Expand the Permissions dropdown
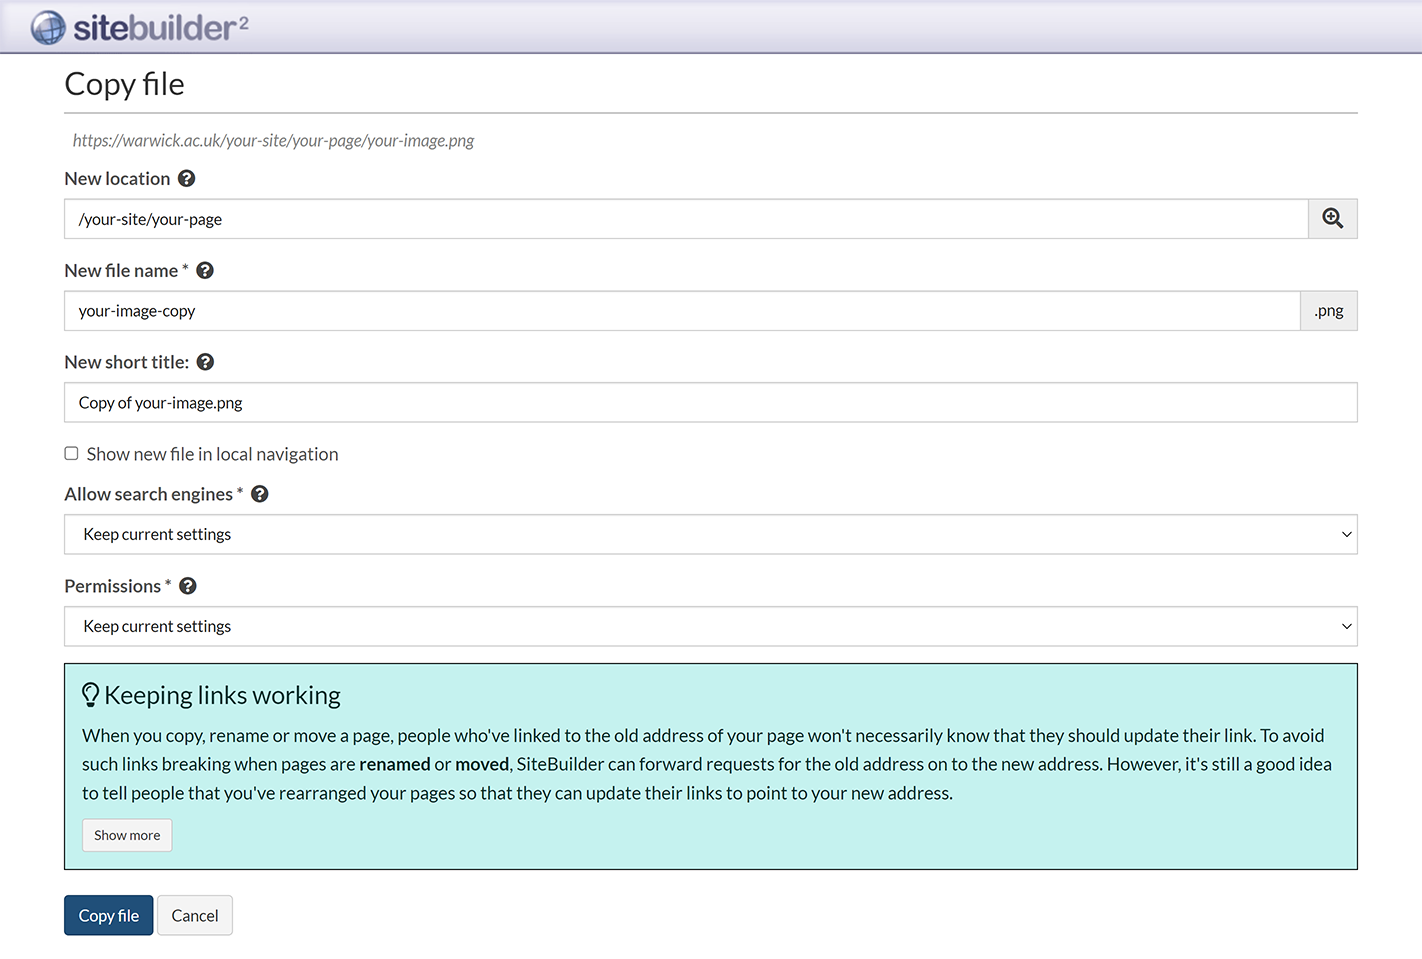Viewport: 1422px width, 959px height. click(710, 627)
